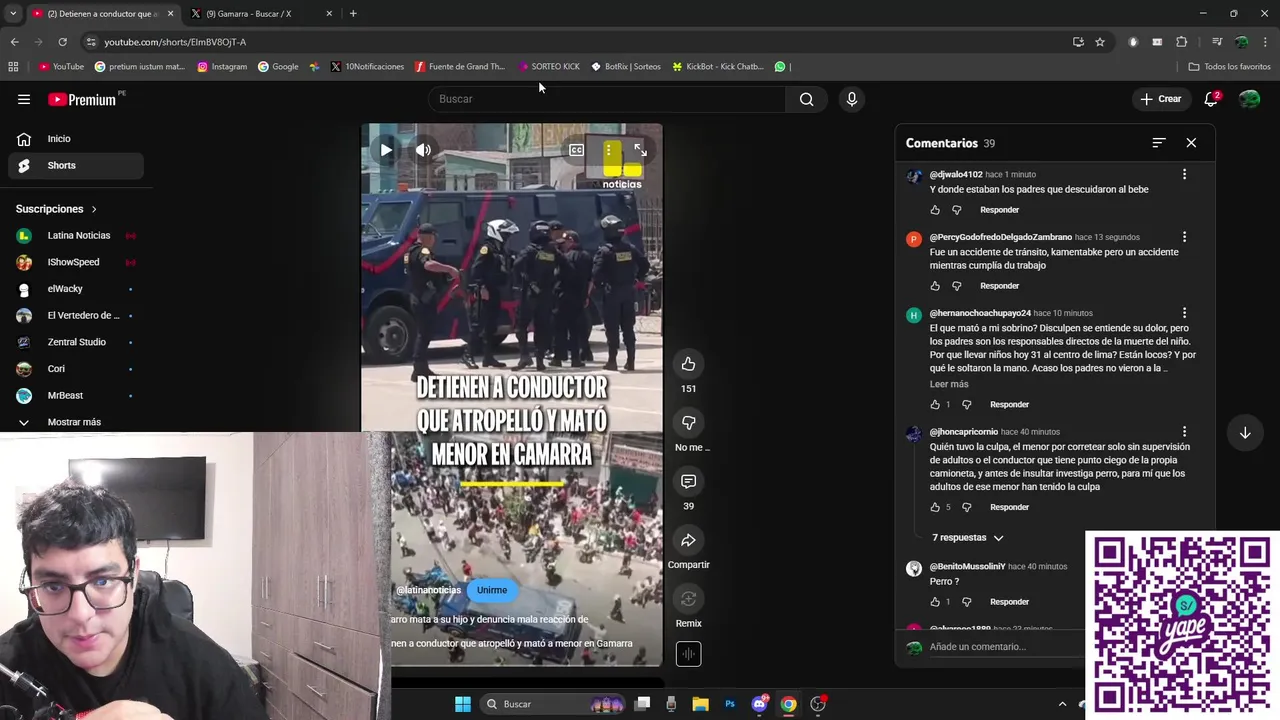
Task: Subscribe with the Unirme button
Action: tap(492, 590)
